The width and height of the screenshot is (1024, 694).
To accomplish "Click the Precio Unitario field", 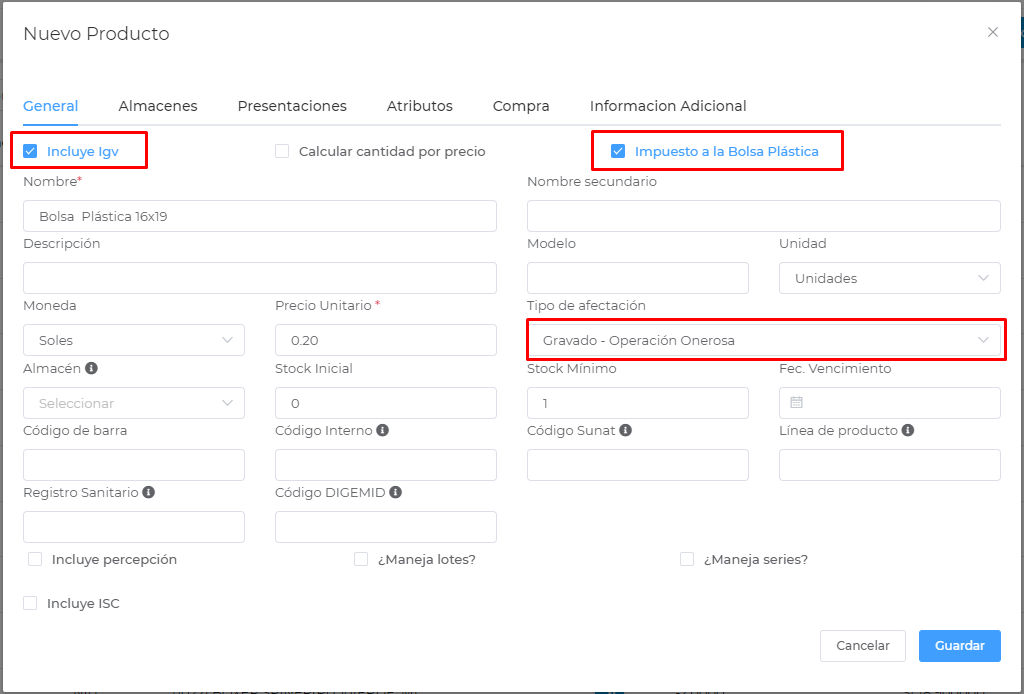I will [x=385, y=340].
